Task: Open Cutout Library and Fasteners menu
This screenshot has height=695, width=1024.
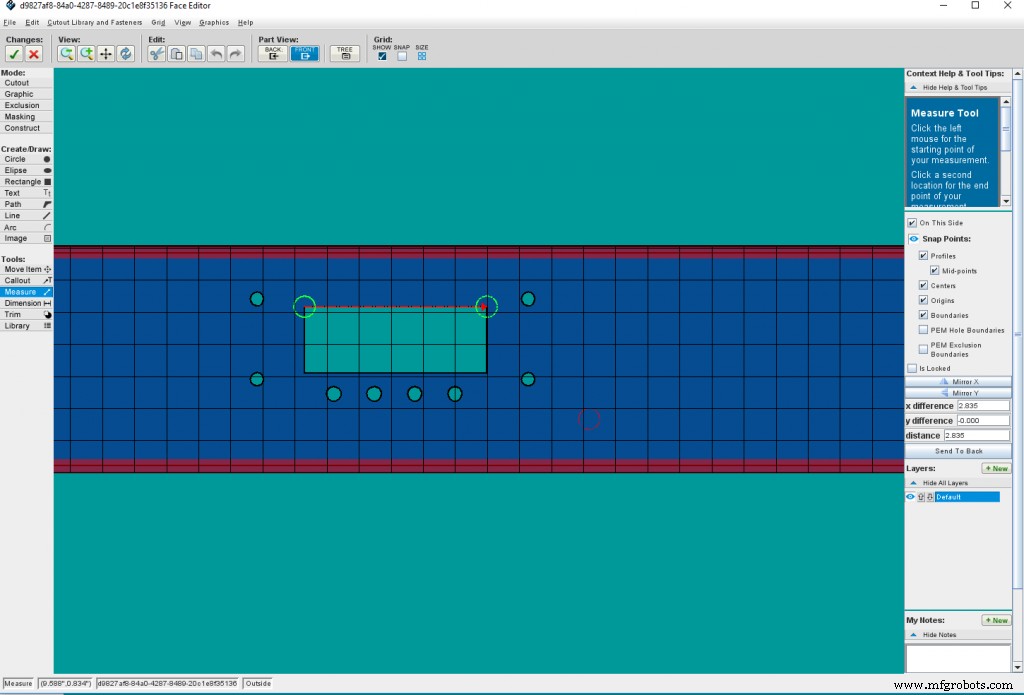Action: point(95,22)
